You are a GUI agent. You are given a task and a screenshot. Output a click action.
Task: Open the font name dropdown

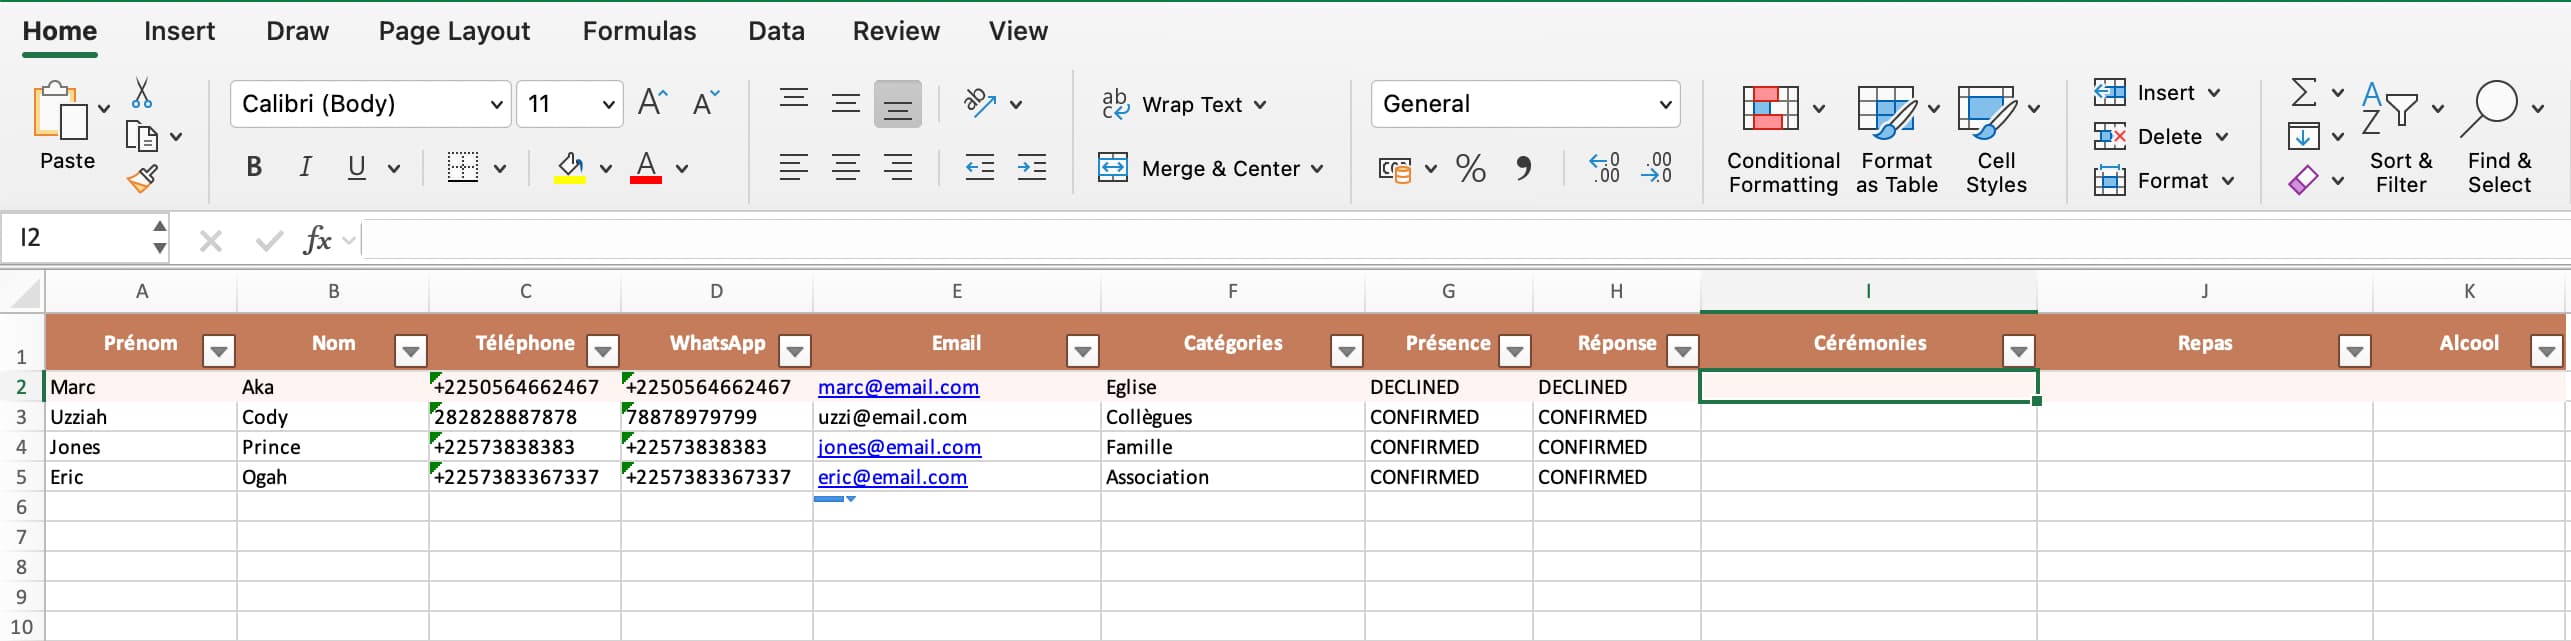tap(496, 104)
